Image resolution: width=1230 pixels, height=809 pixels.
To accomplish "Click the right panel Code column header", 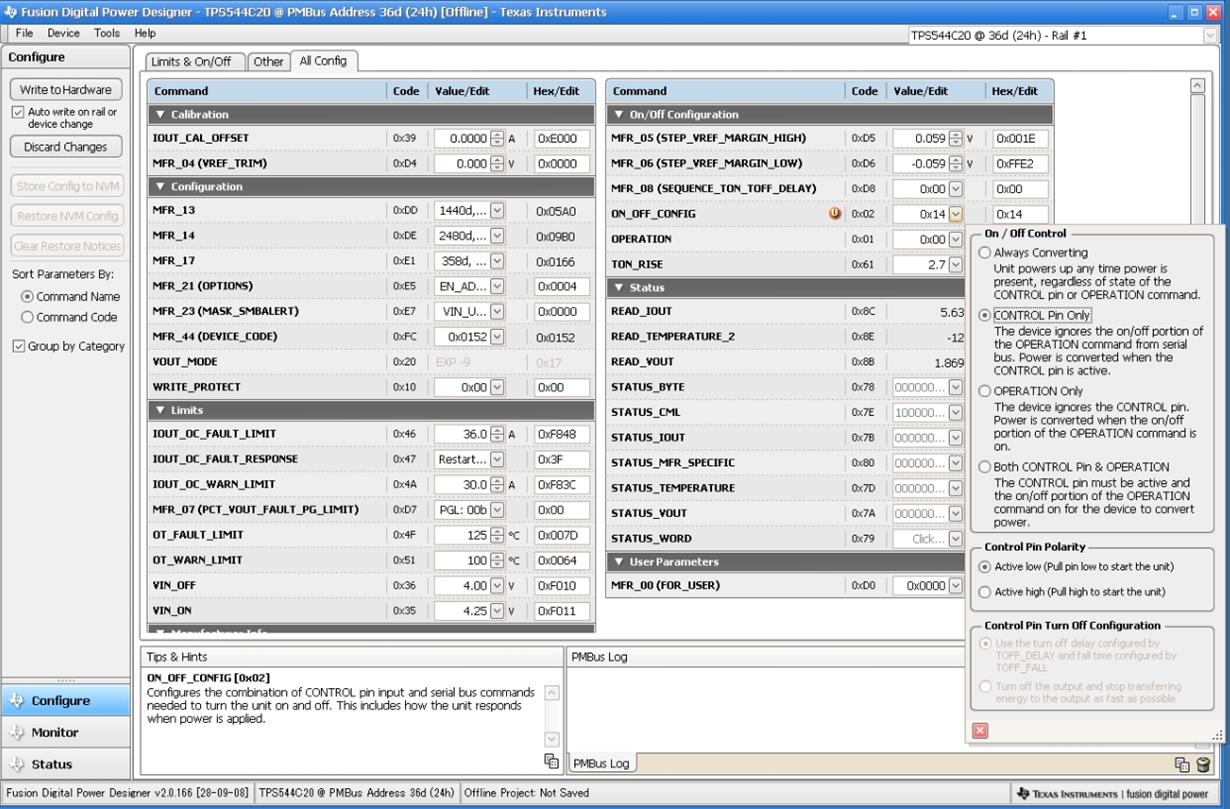I will tap(865, 91).
